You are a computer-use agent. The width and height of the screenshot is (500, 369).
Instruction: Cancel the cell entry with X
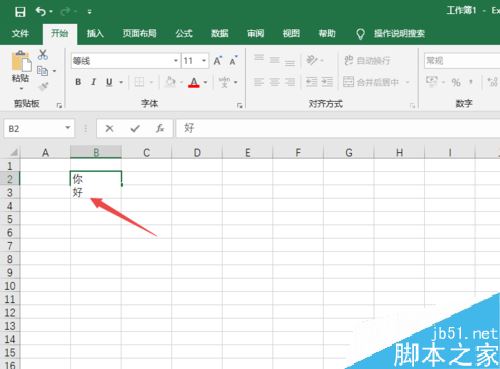[109, 128]
